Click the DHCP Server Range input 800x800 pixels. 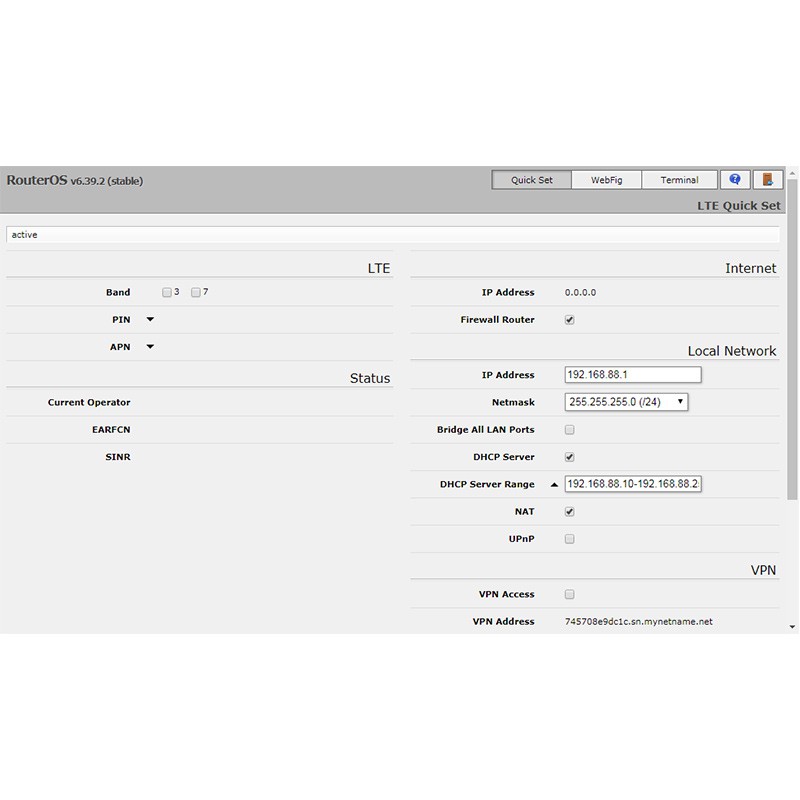tap(632, 484)
